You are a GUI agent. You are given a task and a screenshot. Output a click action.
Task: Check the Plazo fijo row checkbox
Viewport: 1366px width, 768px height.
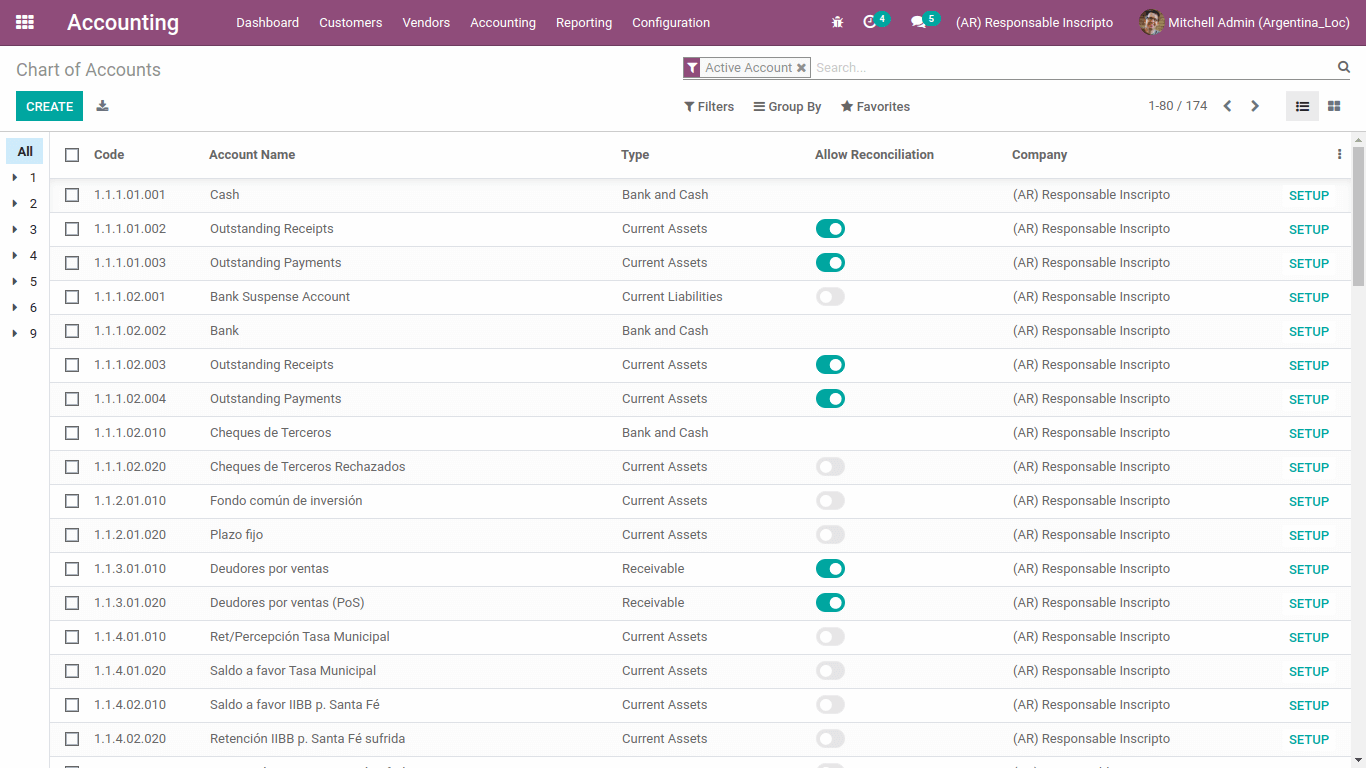coord(72,535)
